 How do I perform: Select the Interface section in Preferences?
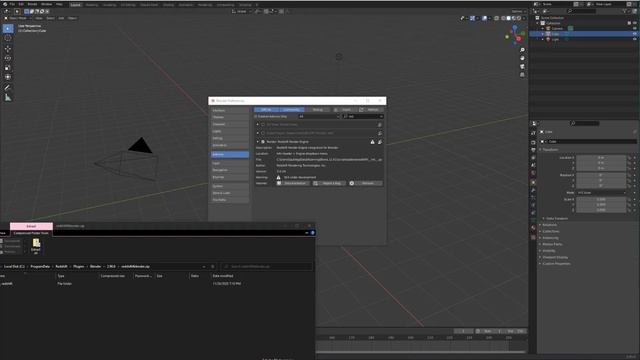[x=230, y=111]
